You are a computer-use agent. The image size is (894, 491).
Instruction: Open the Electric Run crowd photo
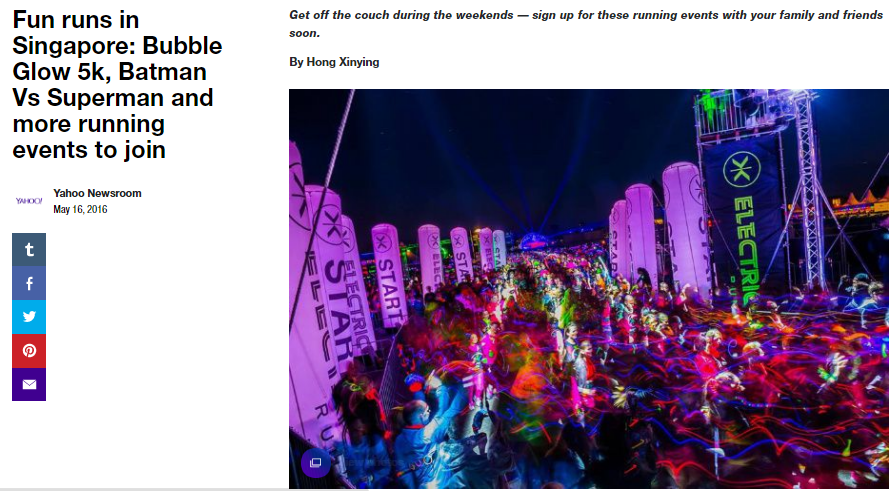point(588,289)
